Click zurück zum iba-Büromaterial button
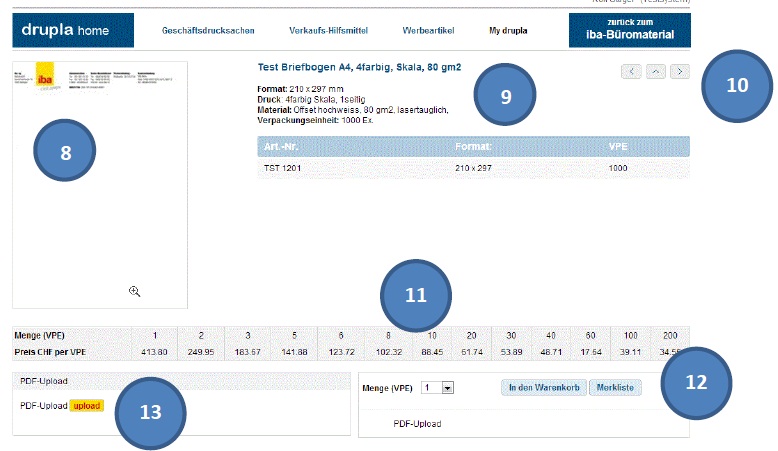 click(630, 30)
